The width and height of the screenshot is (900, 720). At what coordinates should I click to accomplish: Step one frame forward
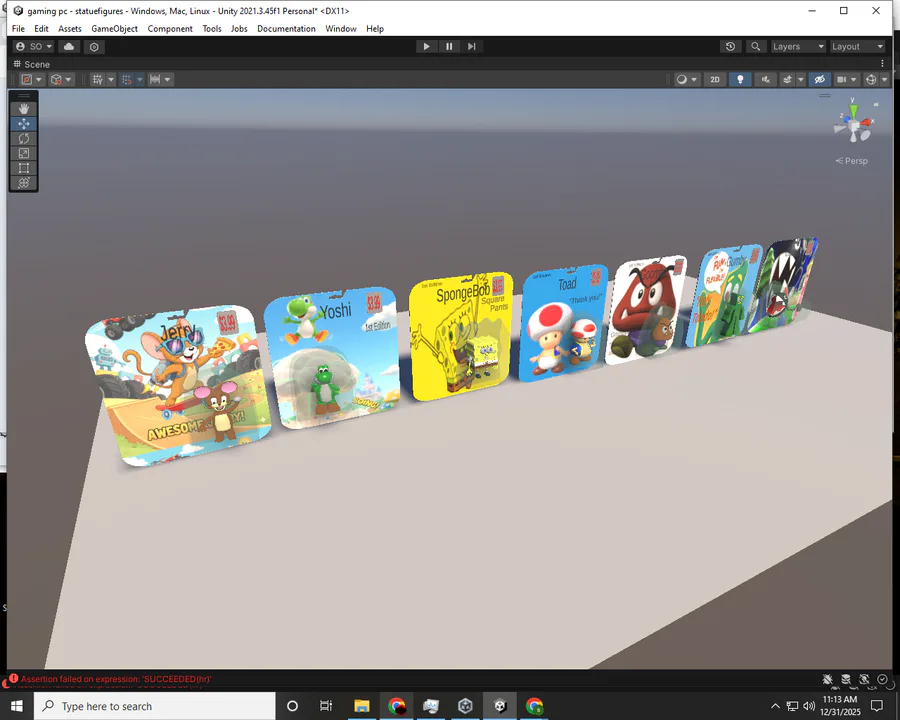click(471, 47)
